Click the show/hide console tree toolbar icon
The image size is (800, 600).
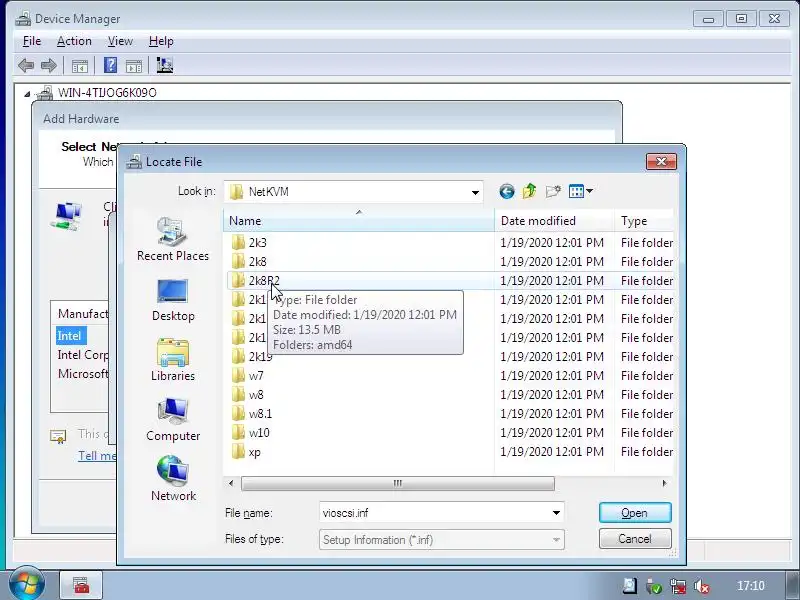point(80,66)
